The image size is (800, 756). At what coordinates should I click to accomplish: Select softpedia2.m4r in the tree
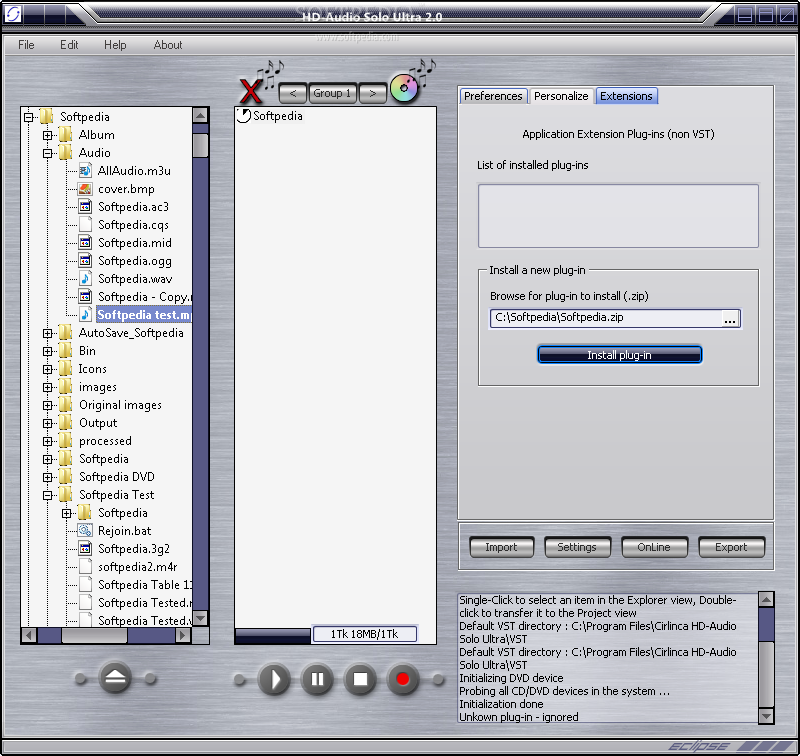pos(138,567)
